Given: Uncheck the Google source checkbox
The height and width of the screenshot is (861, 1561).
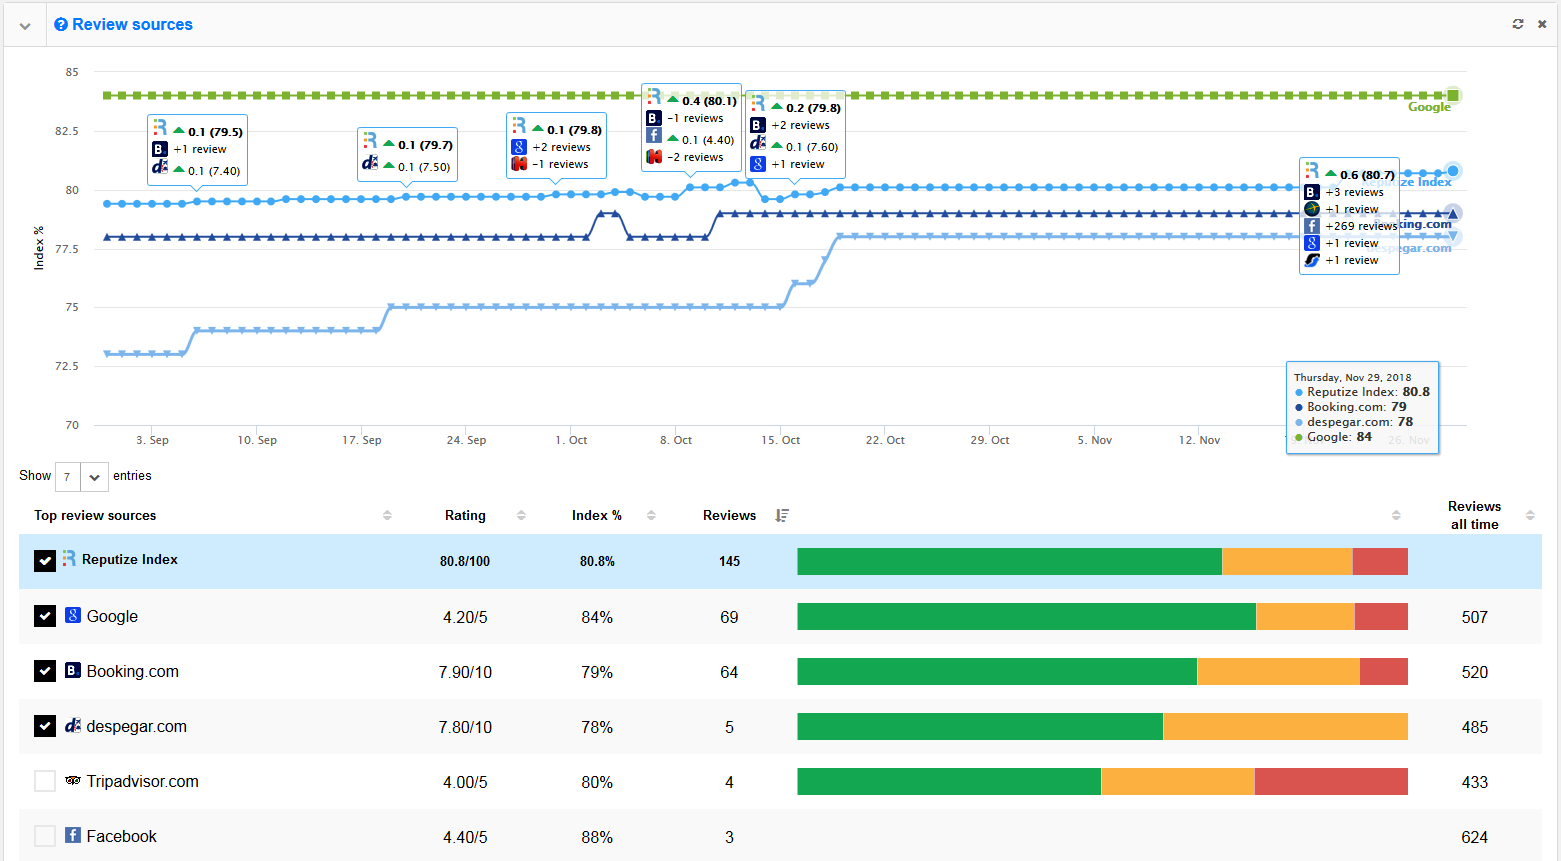Looking at the screenshot, I should tap(45, 616).
